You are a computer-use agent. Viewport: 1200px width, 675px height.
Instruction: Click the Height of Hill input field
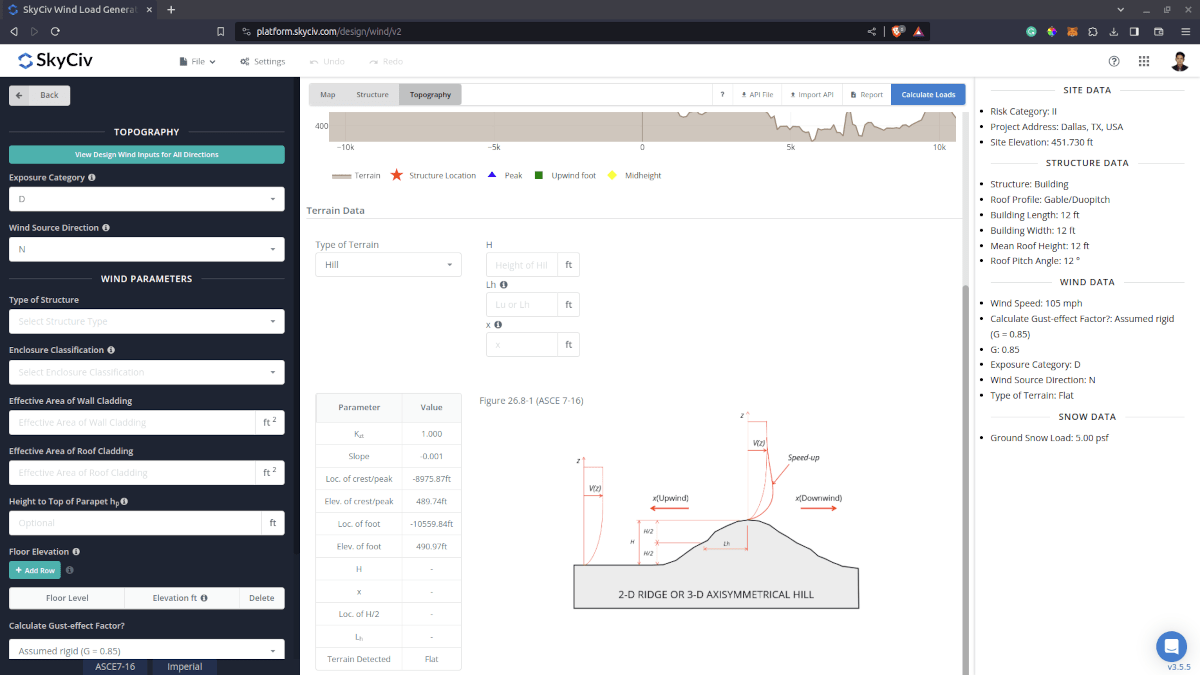(522, 265)
